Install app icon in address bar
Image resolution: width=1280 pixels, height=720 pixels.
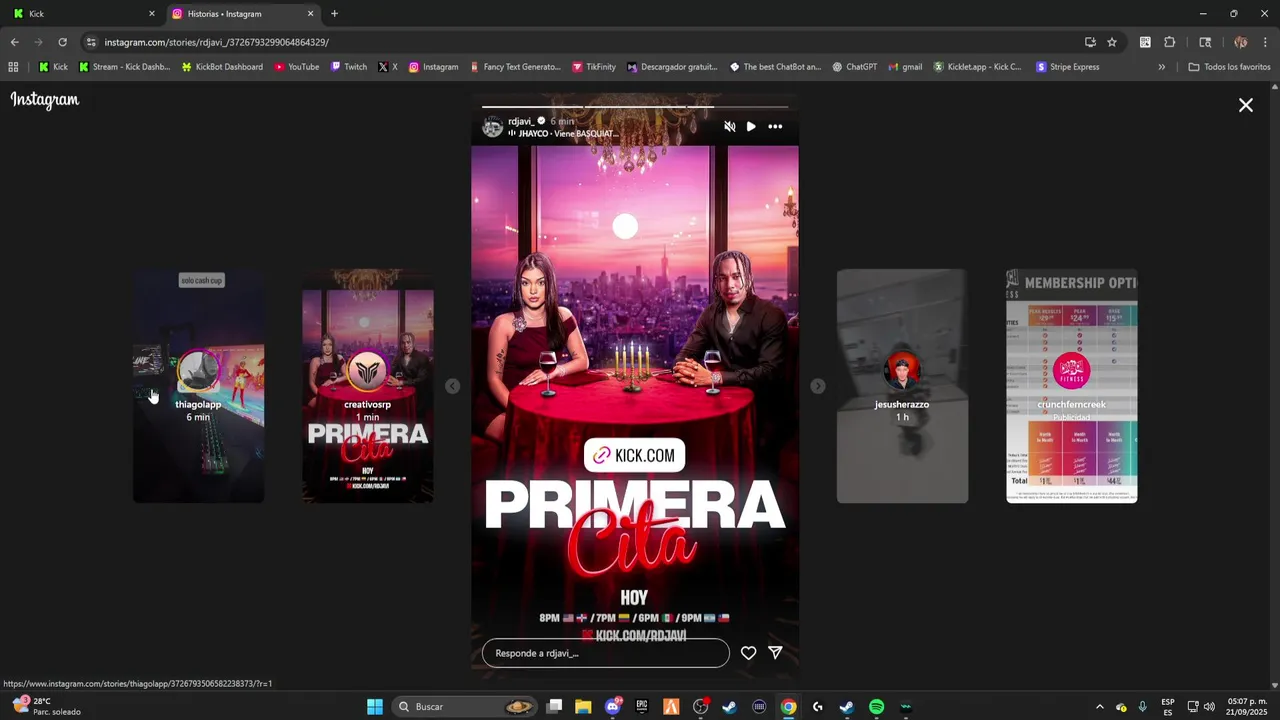pyautogui.click(x=1090, y=42)
